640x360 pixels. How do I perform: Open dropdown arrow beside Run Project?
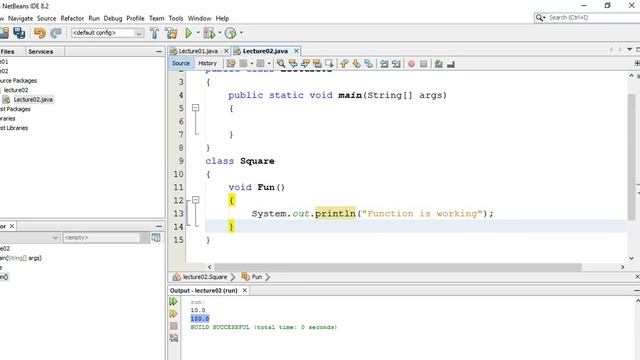click(198, 33)
